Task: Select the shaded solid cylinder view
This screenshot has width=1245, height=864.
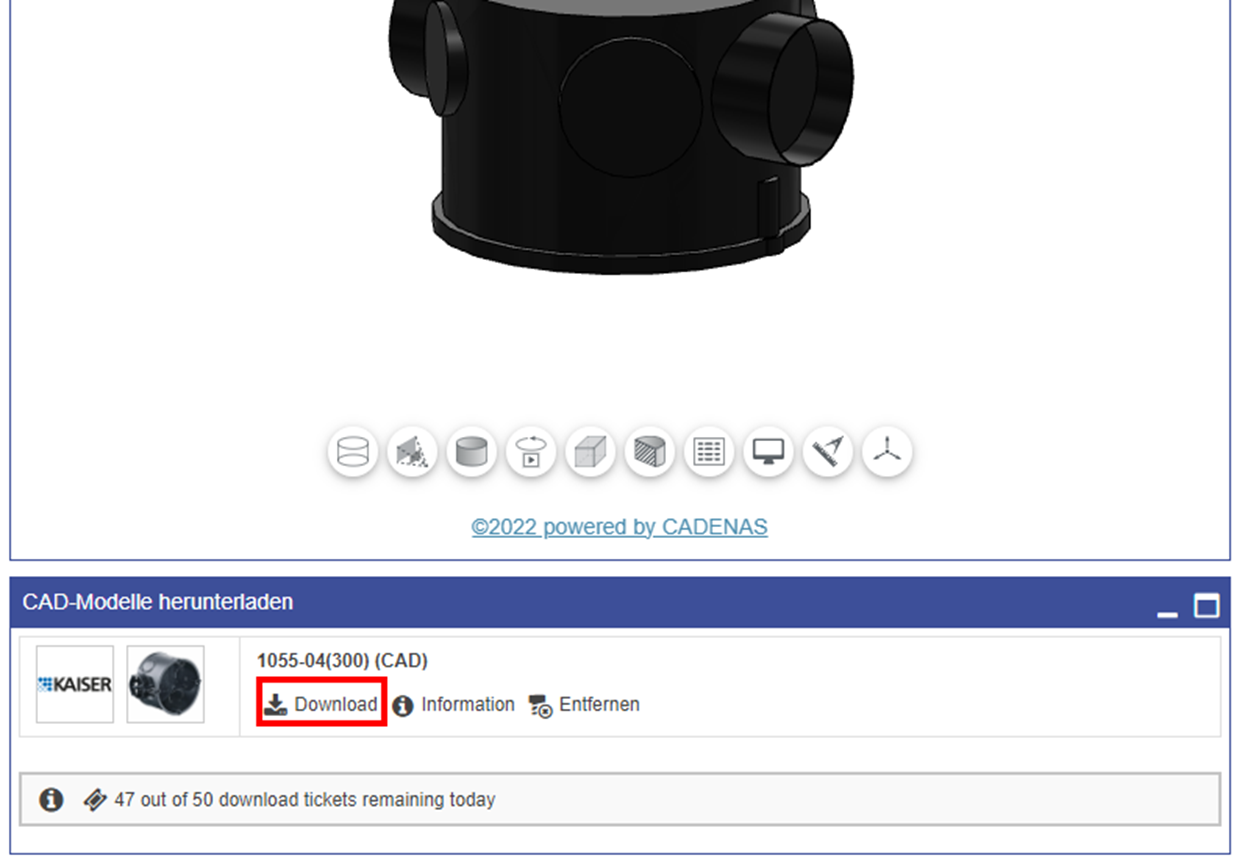Action: (472, 452)
